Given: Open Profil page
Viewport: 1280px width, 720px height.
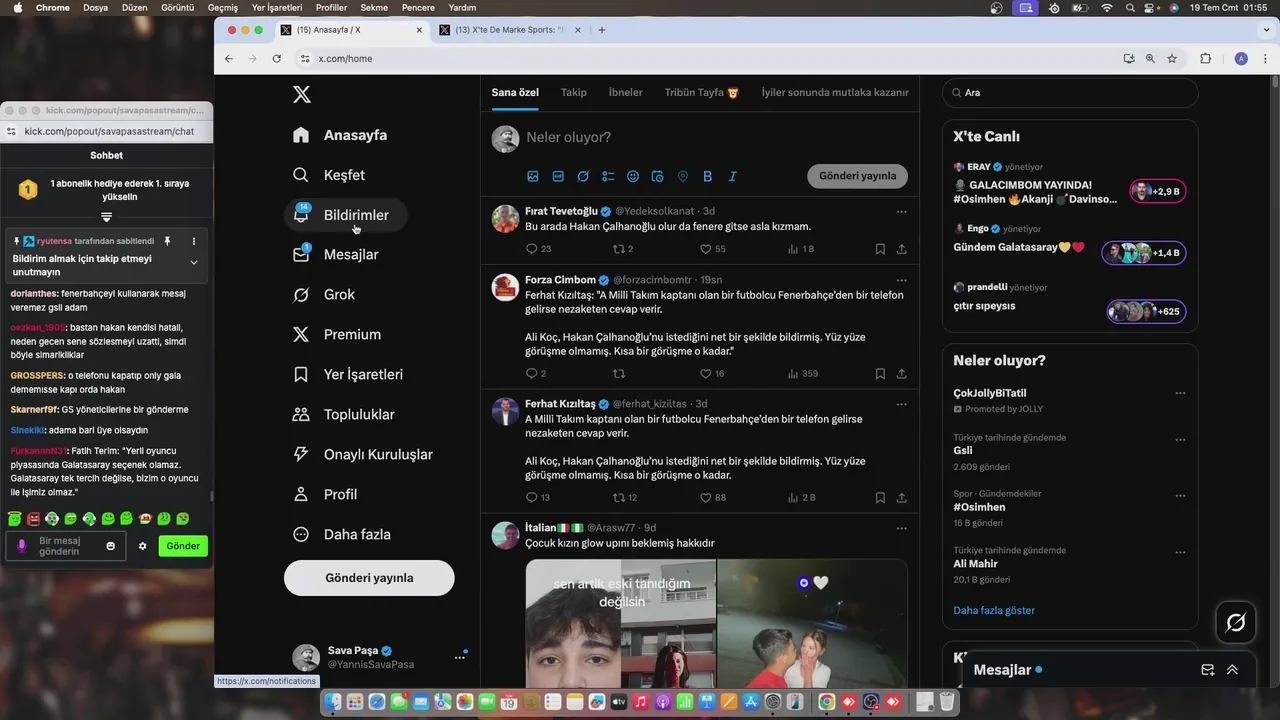Looking at the screenshot, I should 325,495.
